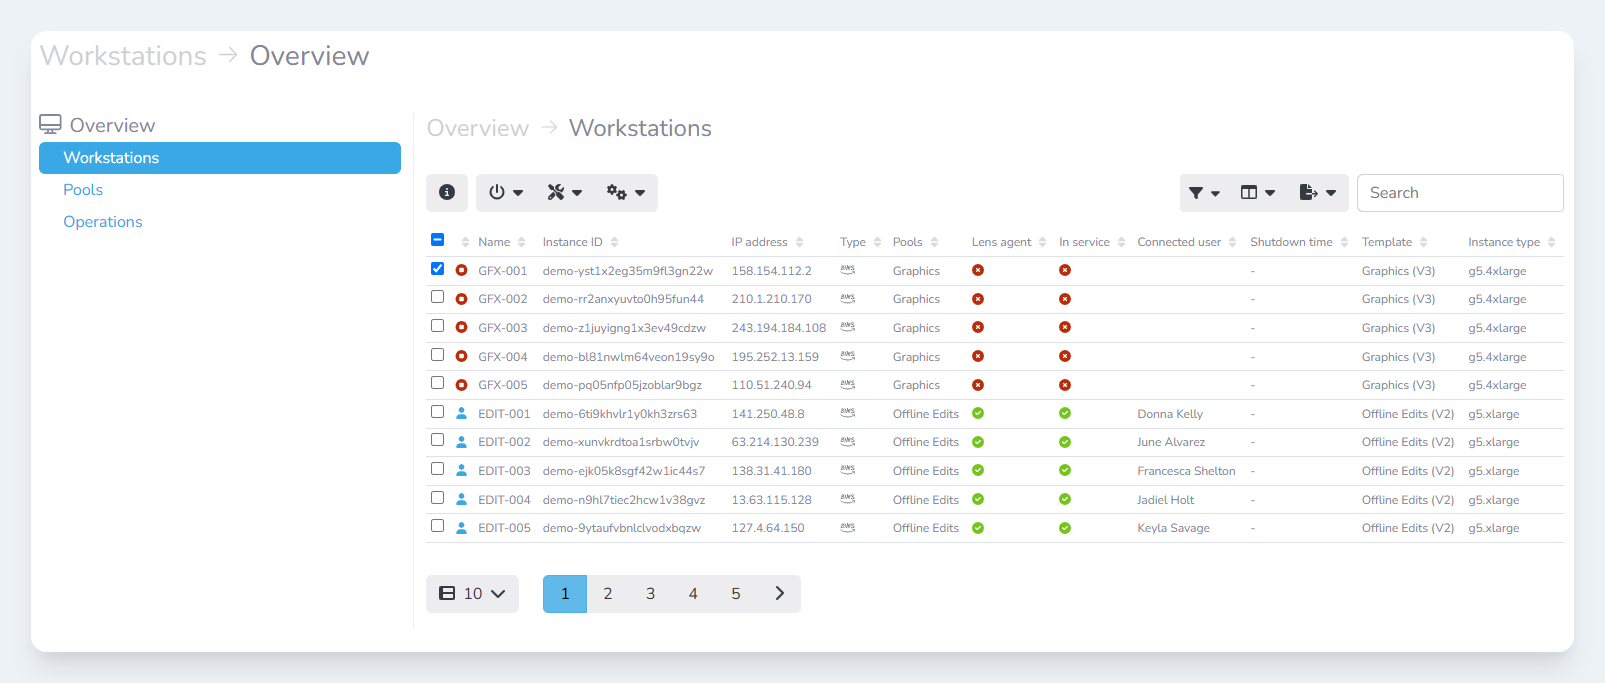Click the stopped status icon for GFX-002

coord(461,299)
